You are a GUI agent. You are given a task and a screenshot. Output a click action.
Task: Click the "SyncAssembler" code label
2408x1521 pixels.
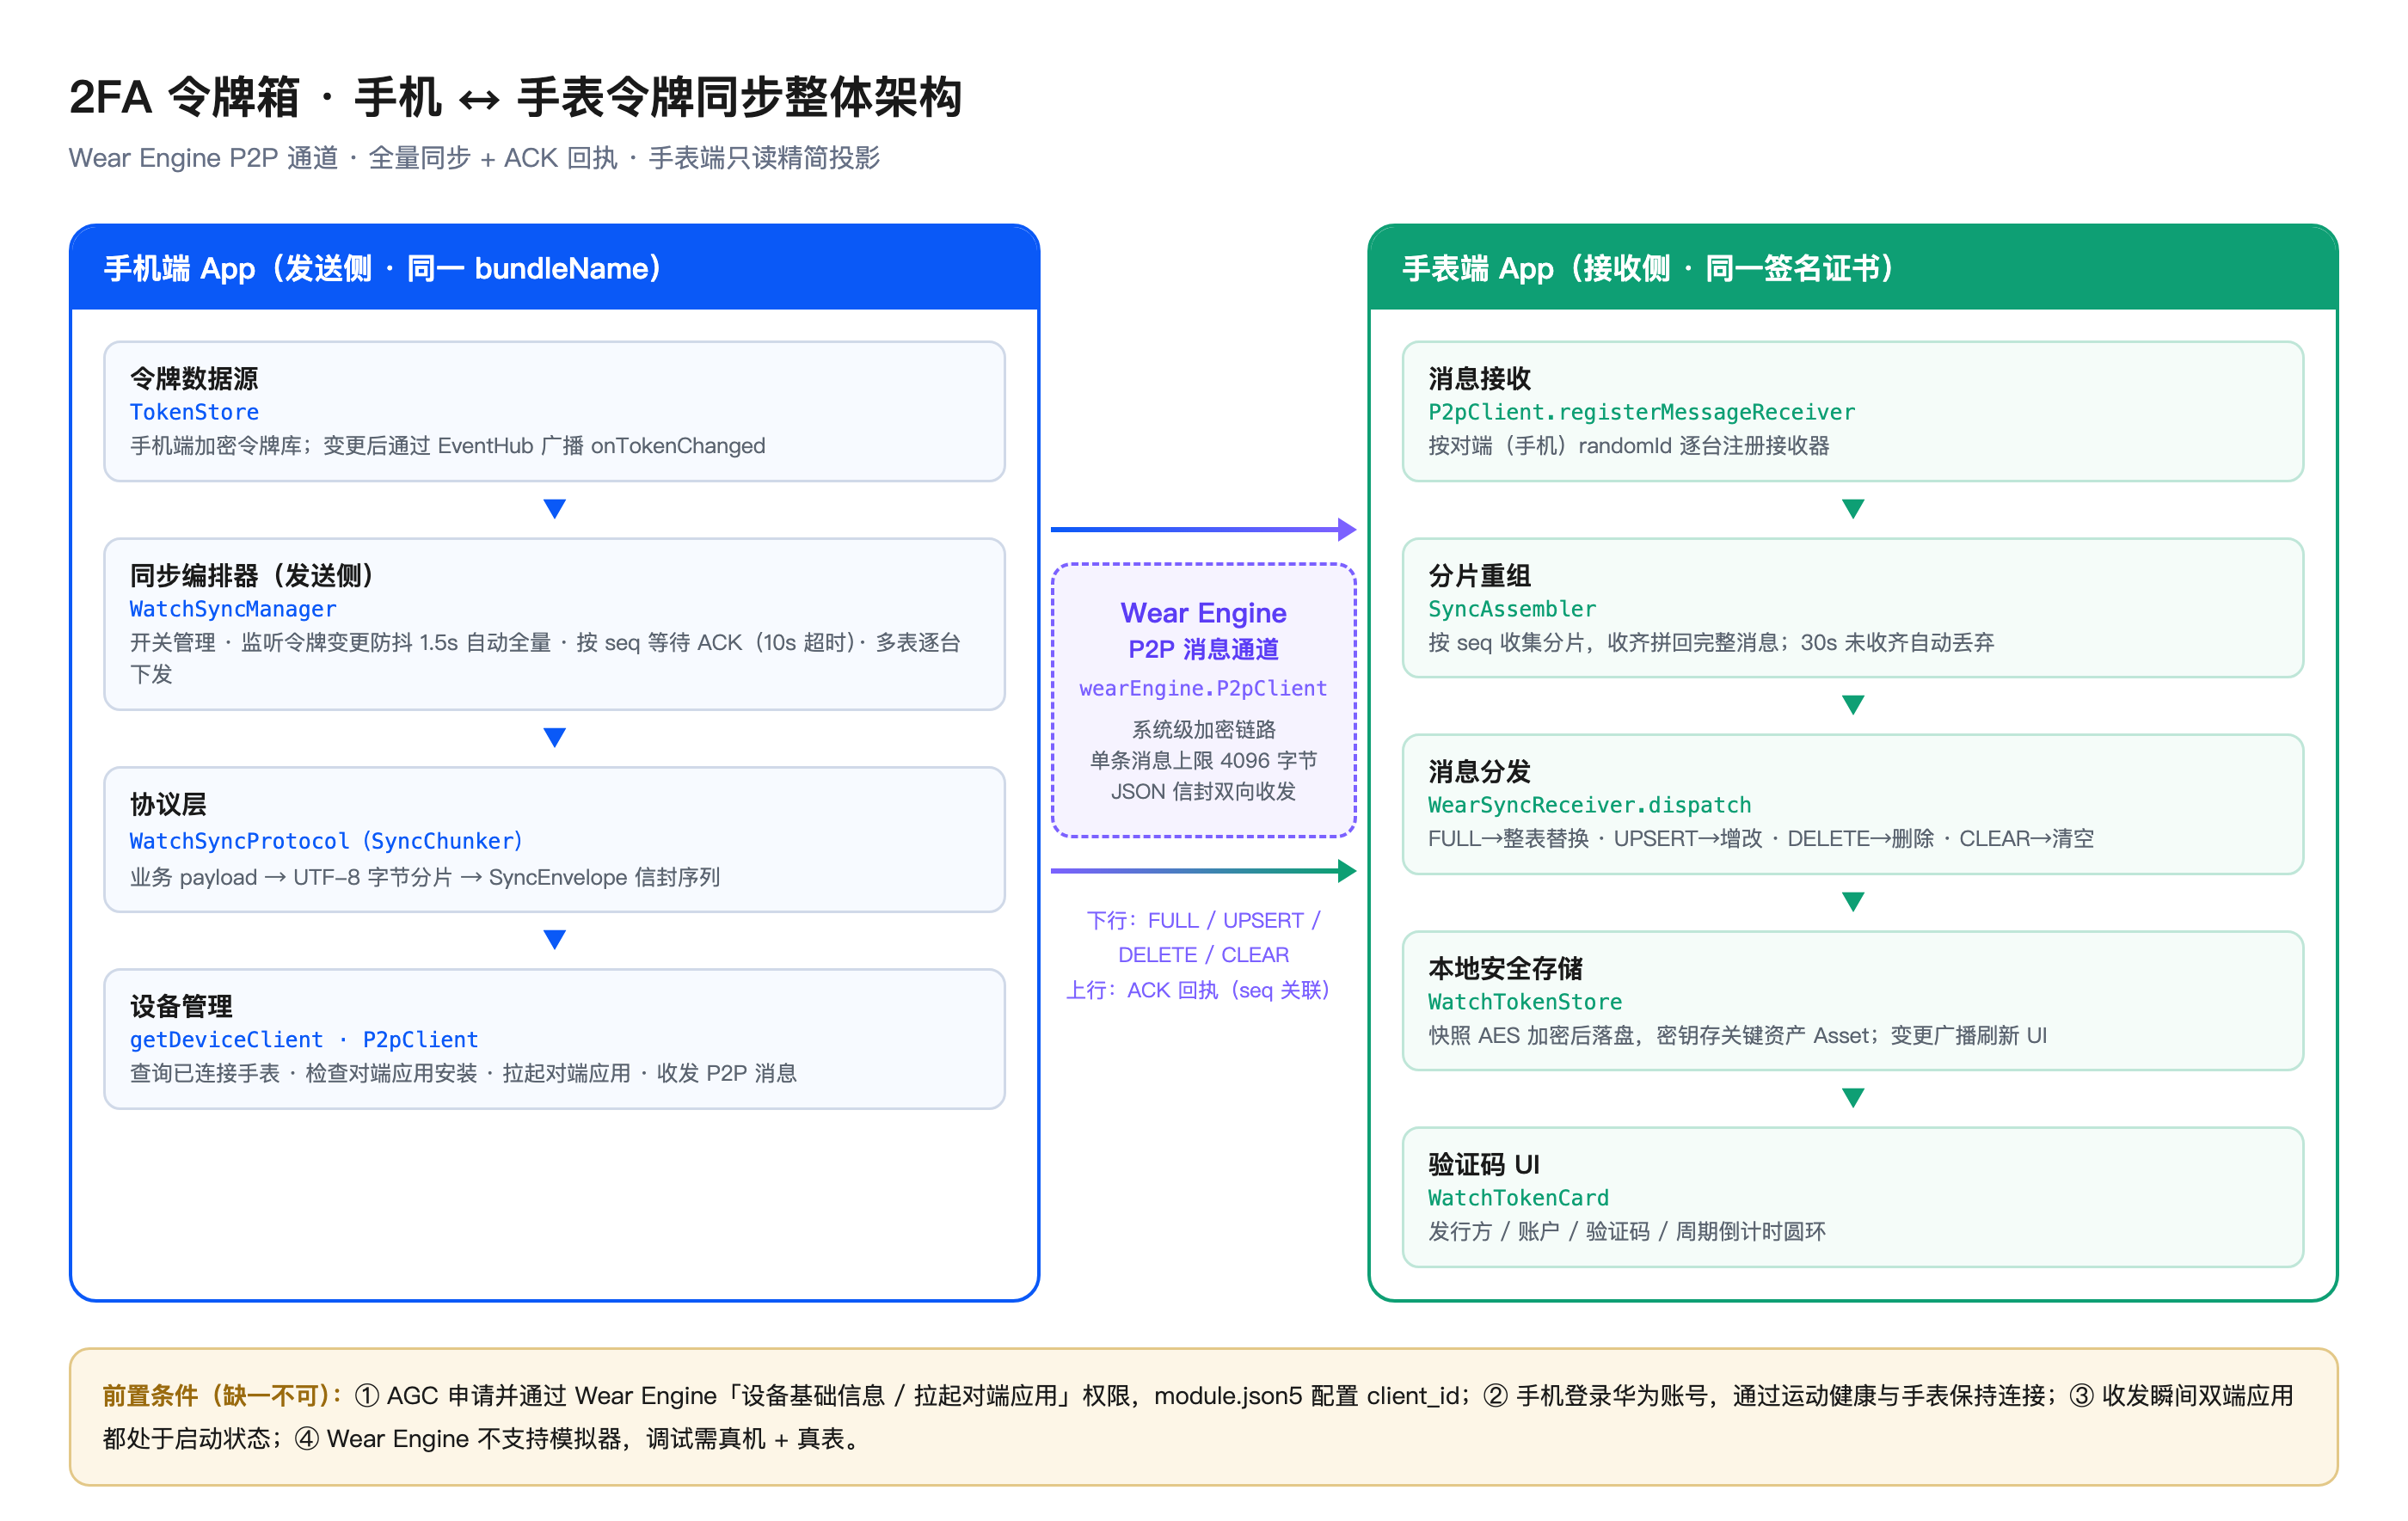coord(1512,609)
